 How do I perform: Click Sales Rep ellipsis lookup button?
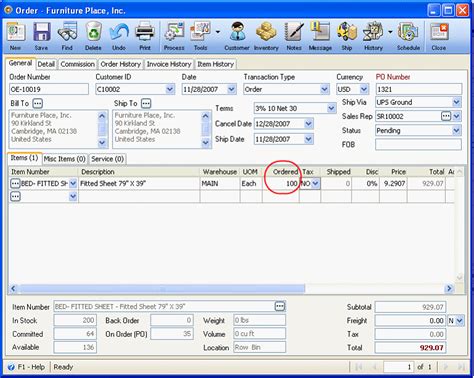pyautogui.click(x=446, y=116)
